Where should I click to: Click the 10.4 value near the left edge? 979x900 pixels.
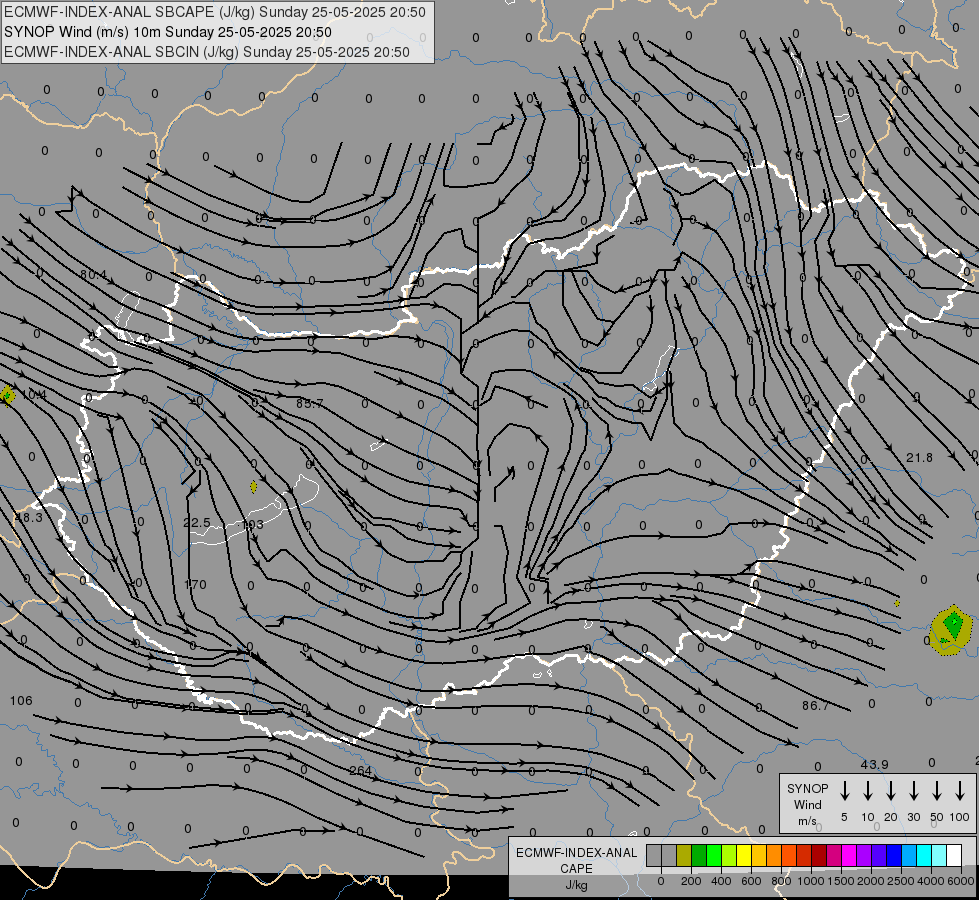point(34,395)
